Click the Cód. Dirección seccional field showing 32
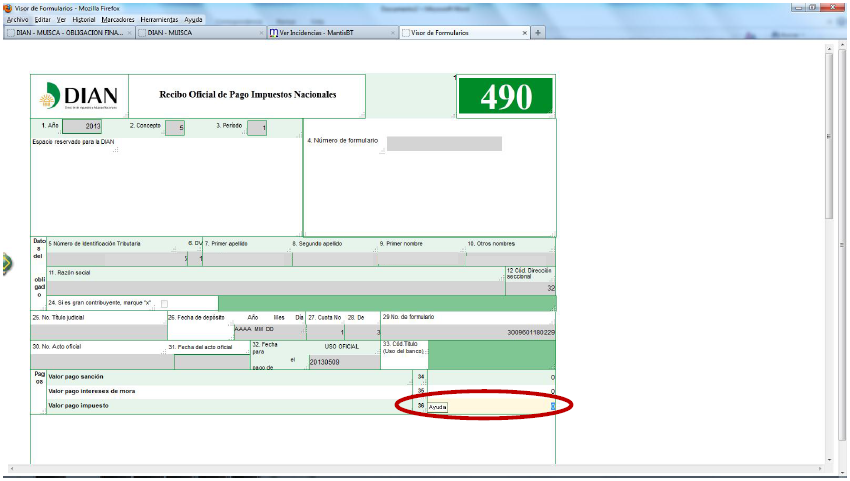The width and height of the screenshot is (850, 481). (530, 288)
